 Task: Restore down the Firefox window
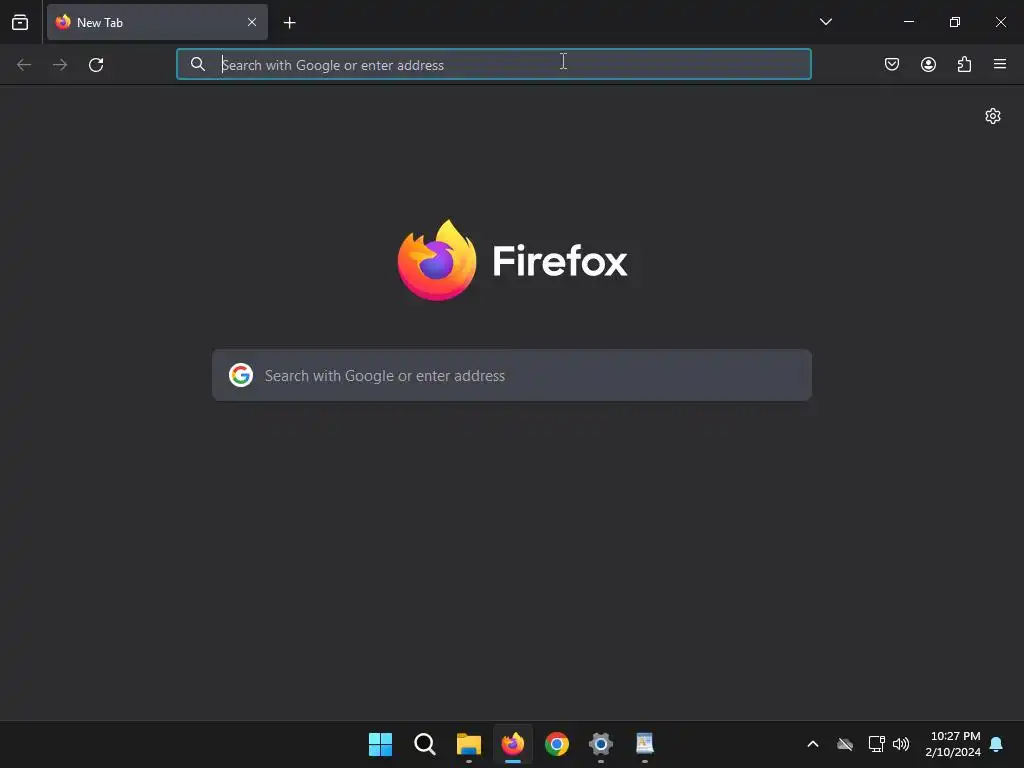pyautogui.click(x=955, y=22)
